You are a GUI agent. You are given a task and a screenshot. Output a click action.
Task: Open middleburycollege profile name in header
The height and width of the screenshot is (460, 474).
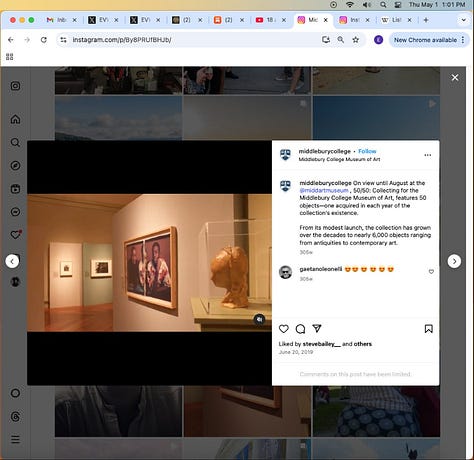(x=325, y=151)
